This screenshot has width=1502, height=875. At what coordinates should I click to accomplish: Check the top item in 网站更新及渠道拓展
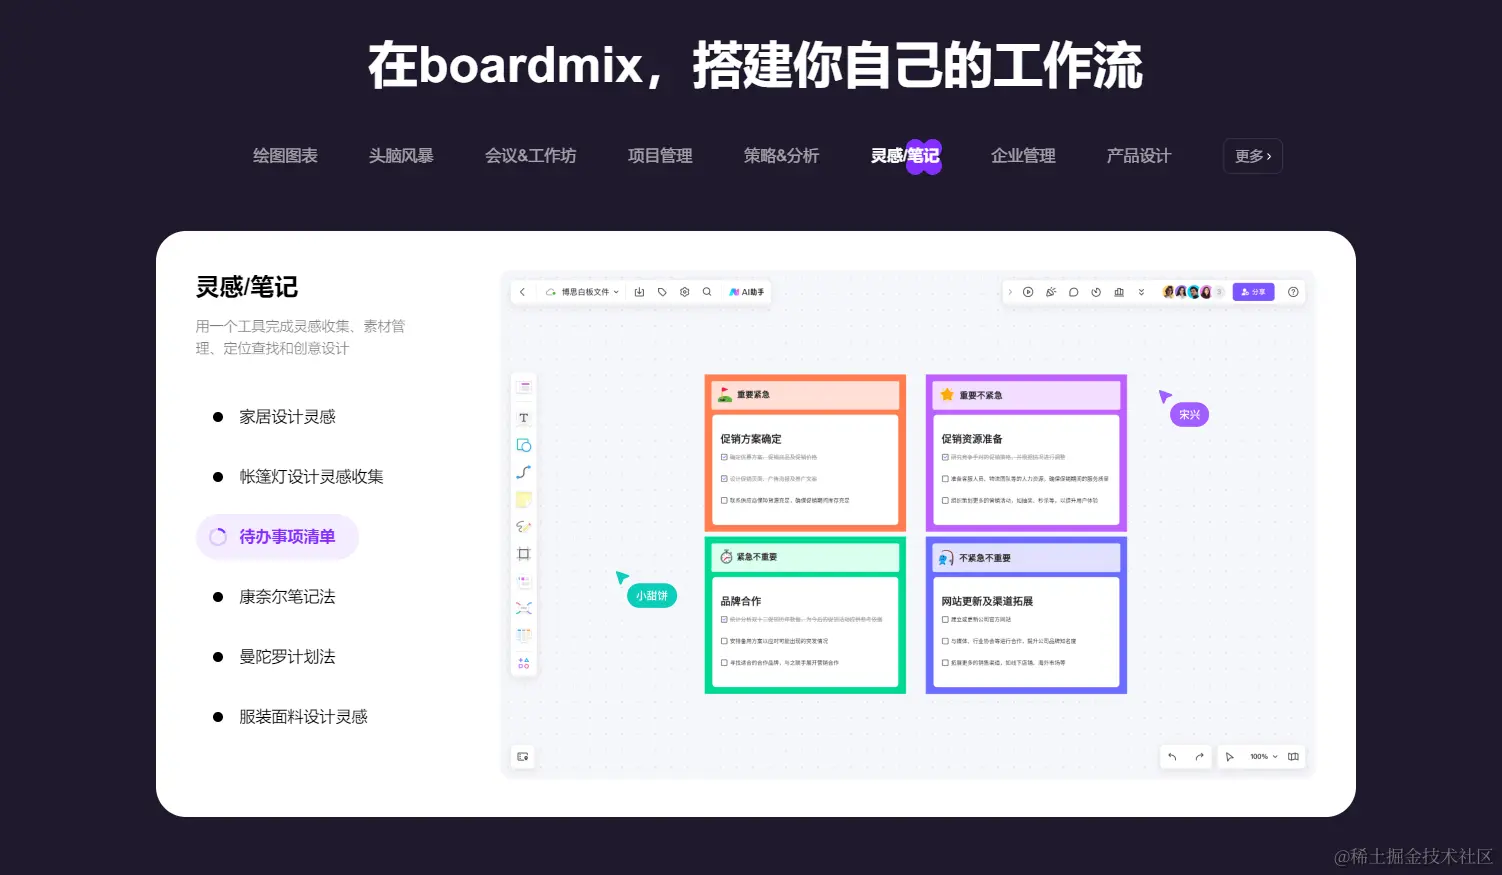pos(945,618)
